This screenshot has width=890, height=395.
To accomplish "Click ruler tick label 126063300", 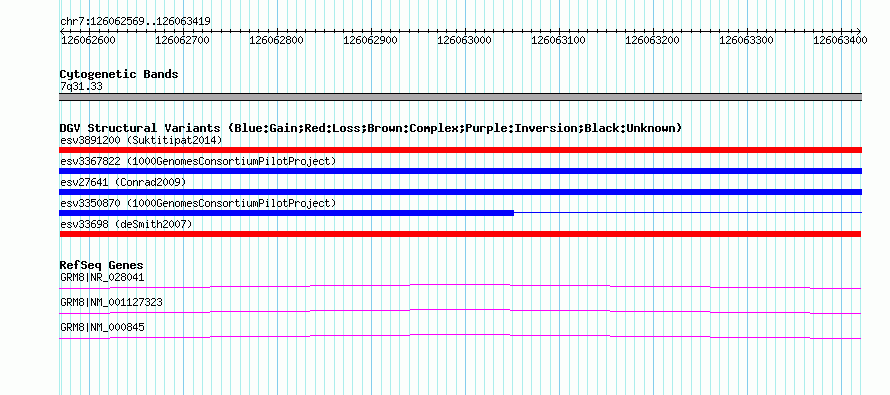I will [746, 40].
